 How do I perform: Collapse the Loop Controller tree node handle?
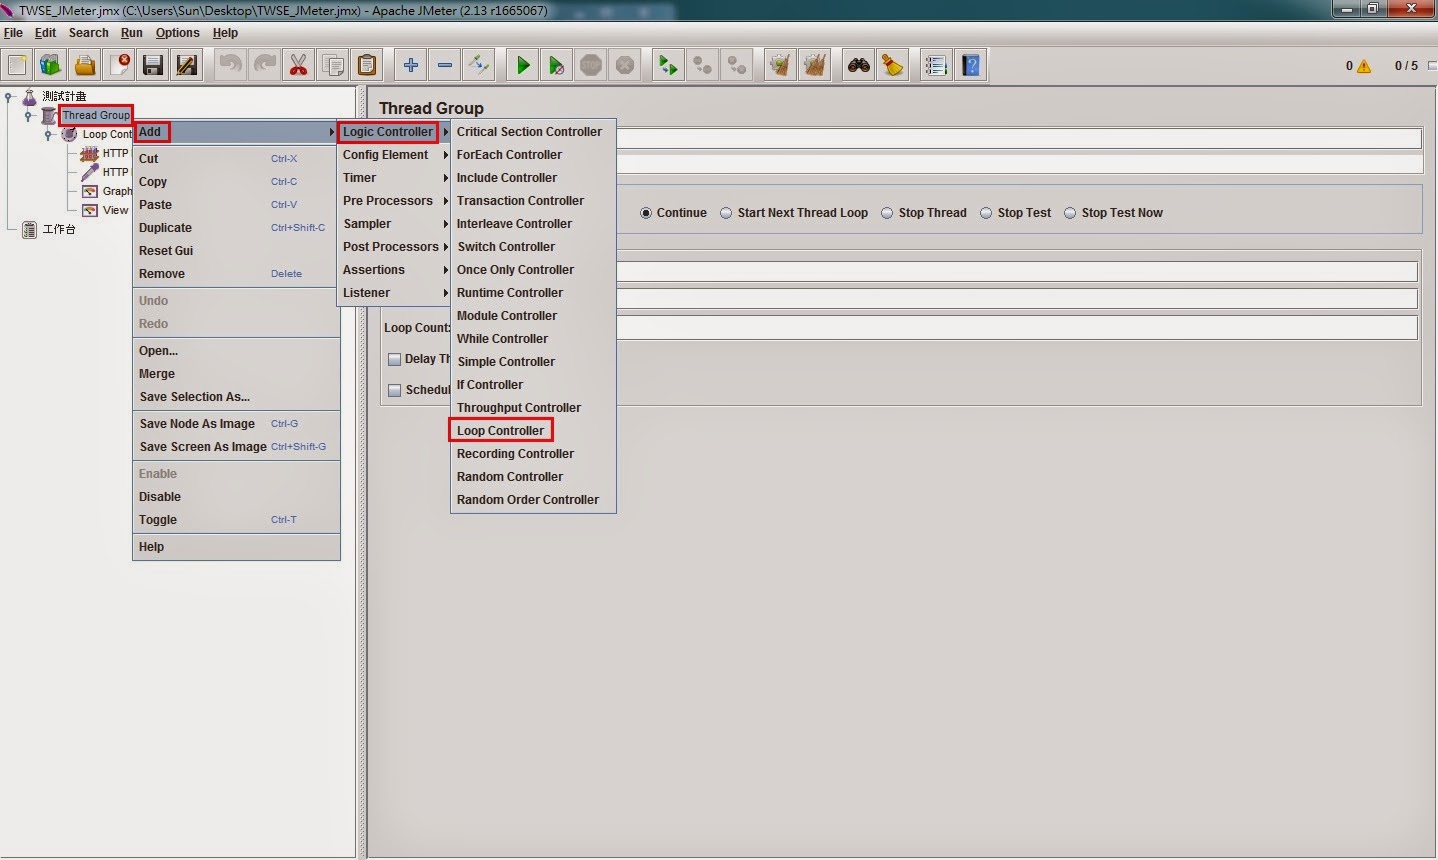tap(48, 134)
